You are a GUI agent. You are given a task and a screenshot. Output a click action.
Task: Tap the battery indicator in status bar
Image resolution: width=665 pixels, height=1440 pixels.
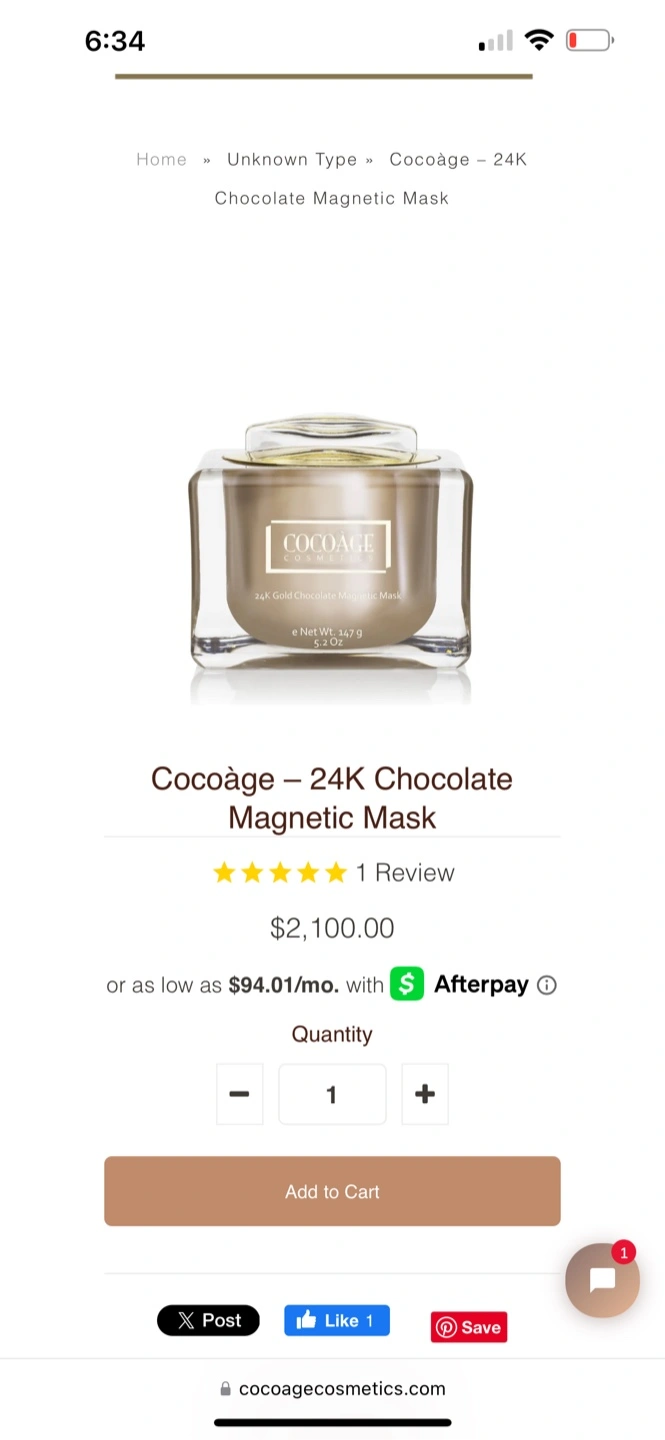click(x=590, y=41)
